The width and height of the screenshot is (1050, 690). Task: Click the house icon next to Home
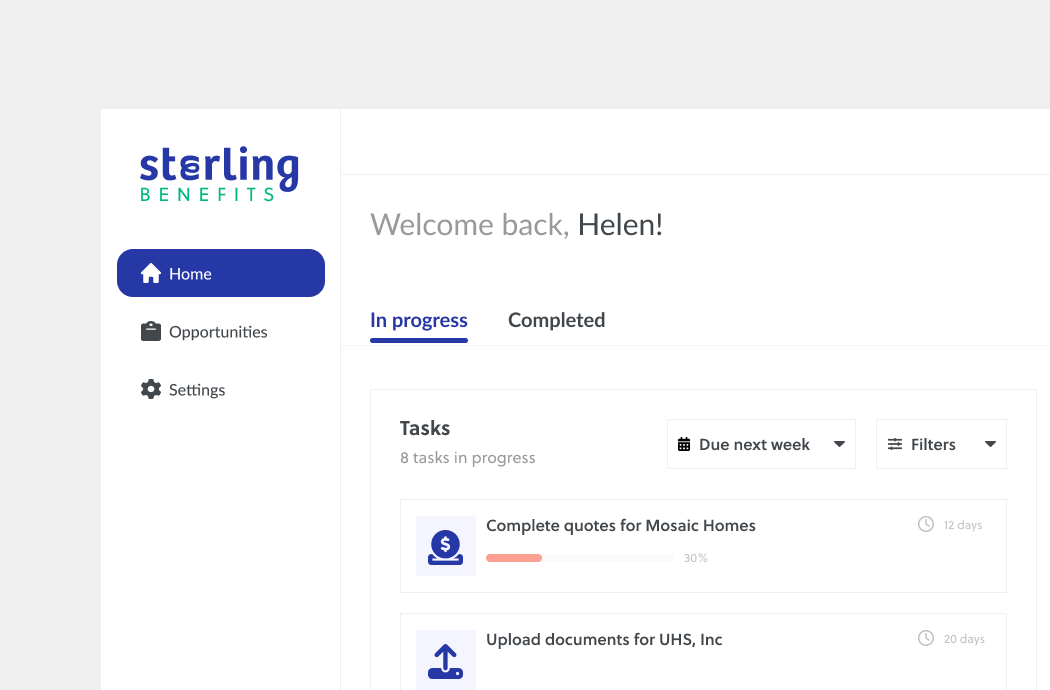(151, 274)
